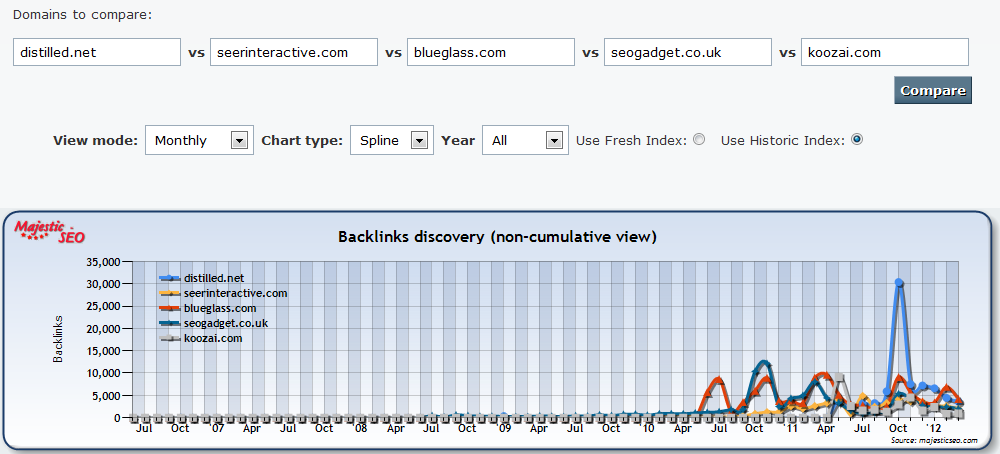Screen dimensions: 1000x454
Task: Click the 10,000 y-axis value
Action: pyautogui.click(x=103, y=373)
